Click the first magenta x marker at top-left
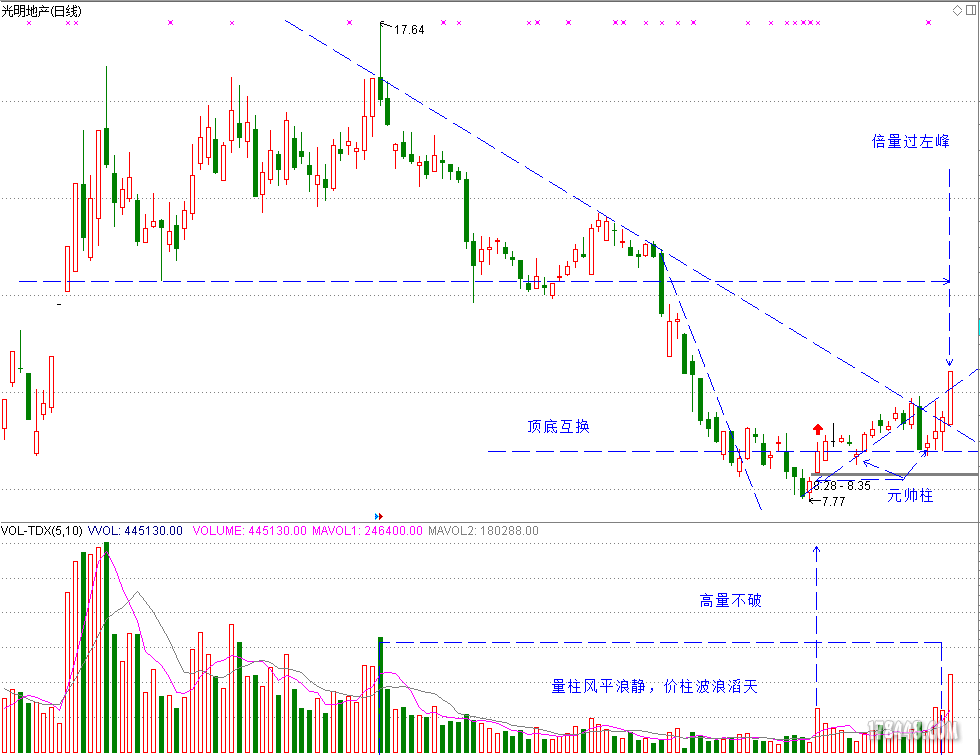 [x=29, y=22]
